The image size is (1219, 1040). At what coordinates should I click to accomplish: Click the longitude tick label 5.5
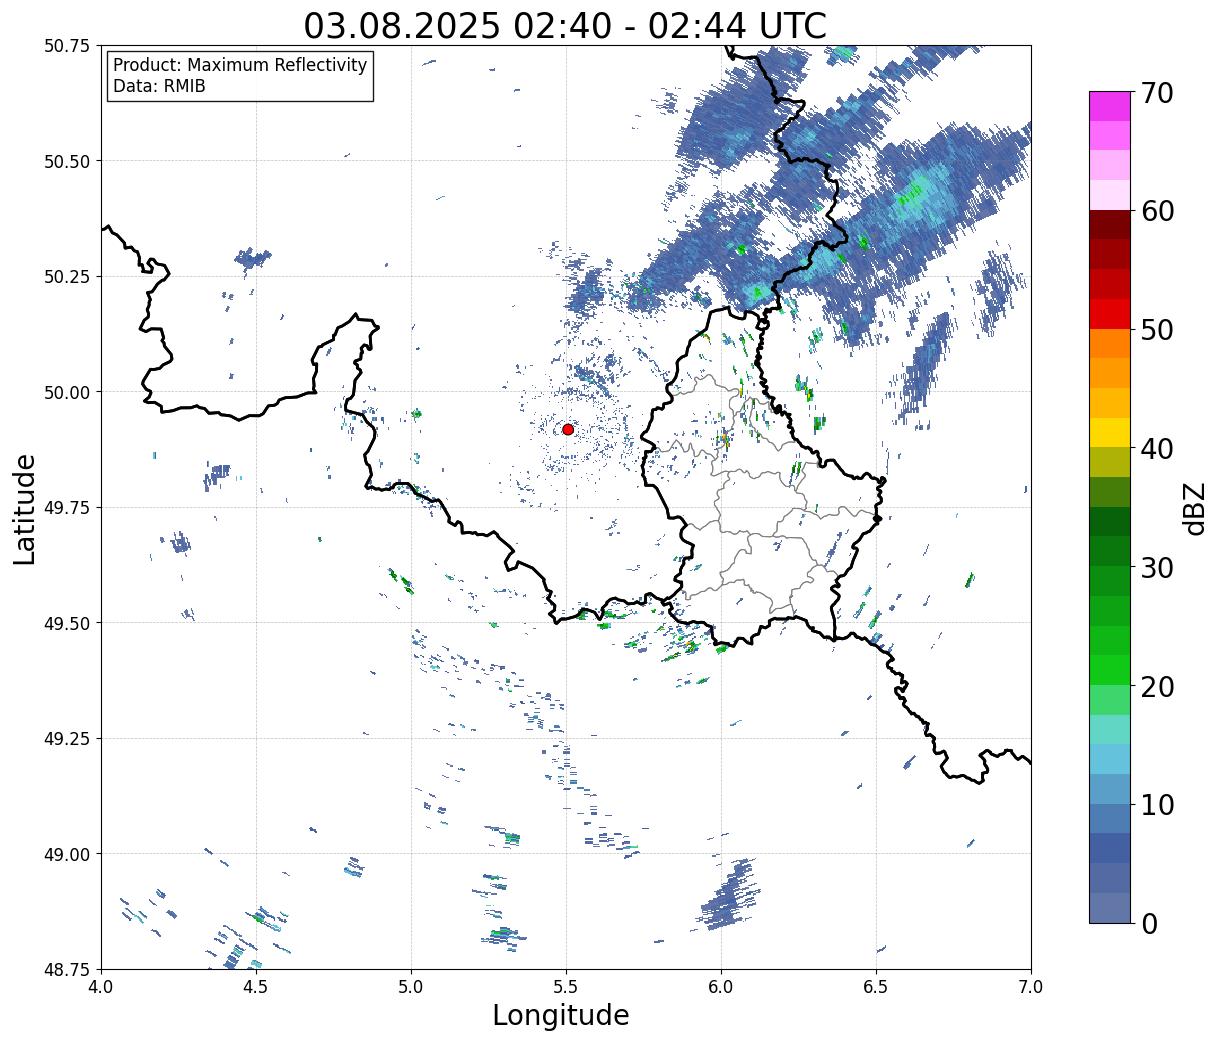point(566,986)
